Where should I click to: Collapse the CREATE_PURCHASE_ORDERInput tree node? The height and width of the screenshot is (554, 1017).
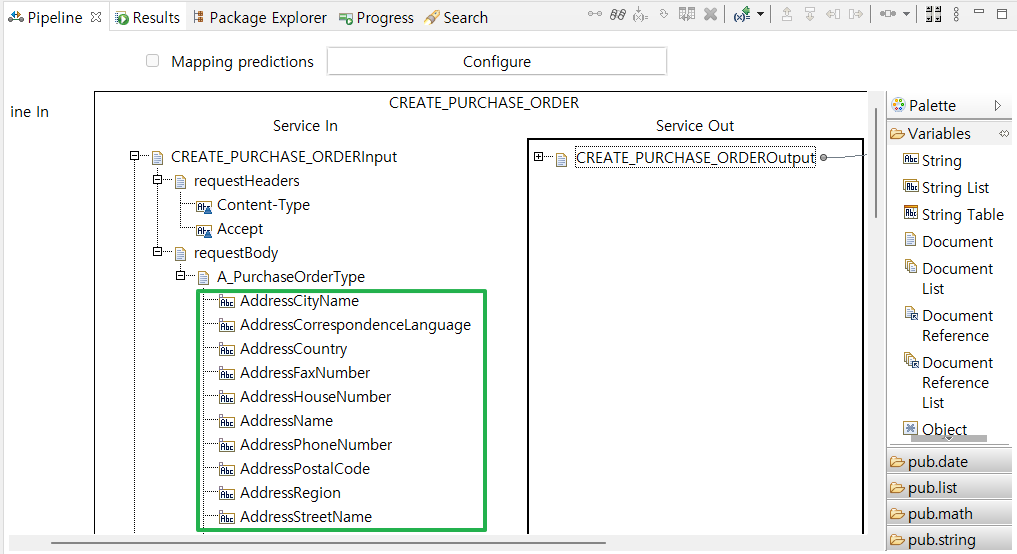pos(133,157)
